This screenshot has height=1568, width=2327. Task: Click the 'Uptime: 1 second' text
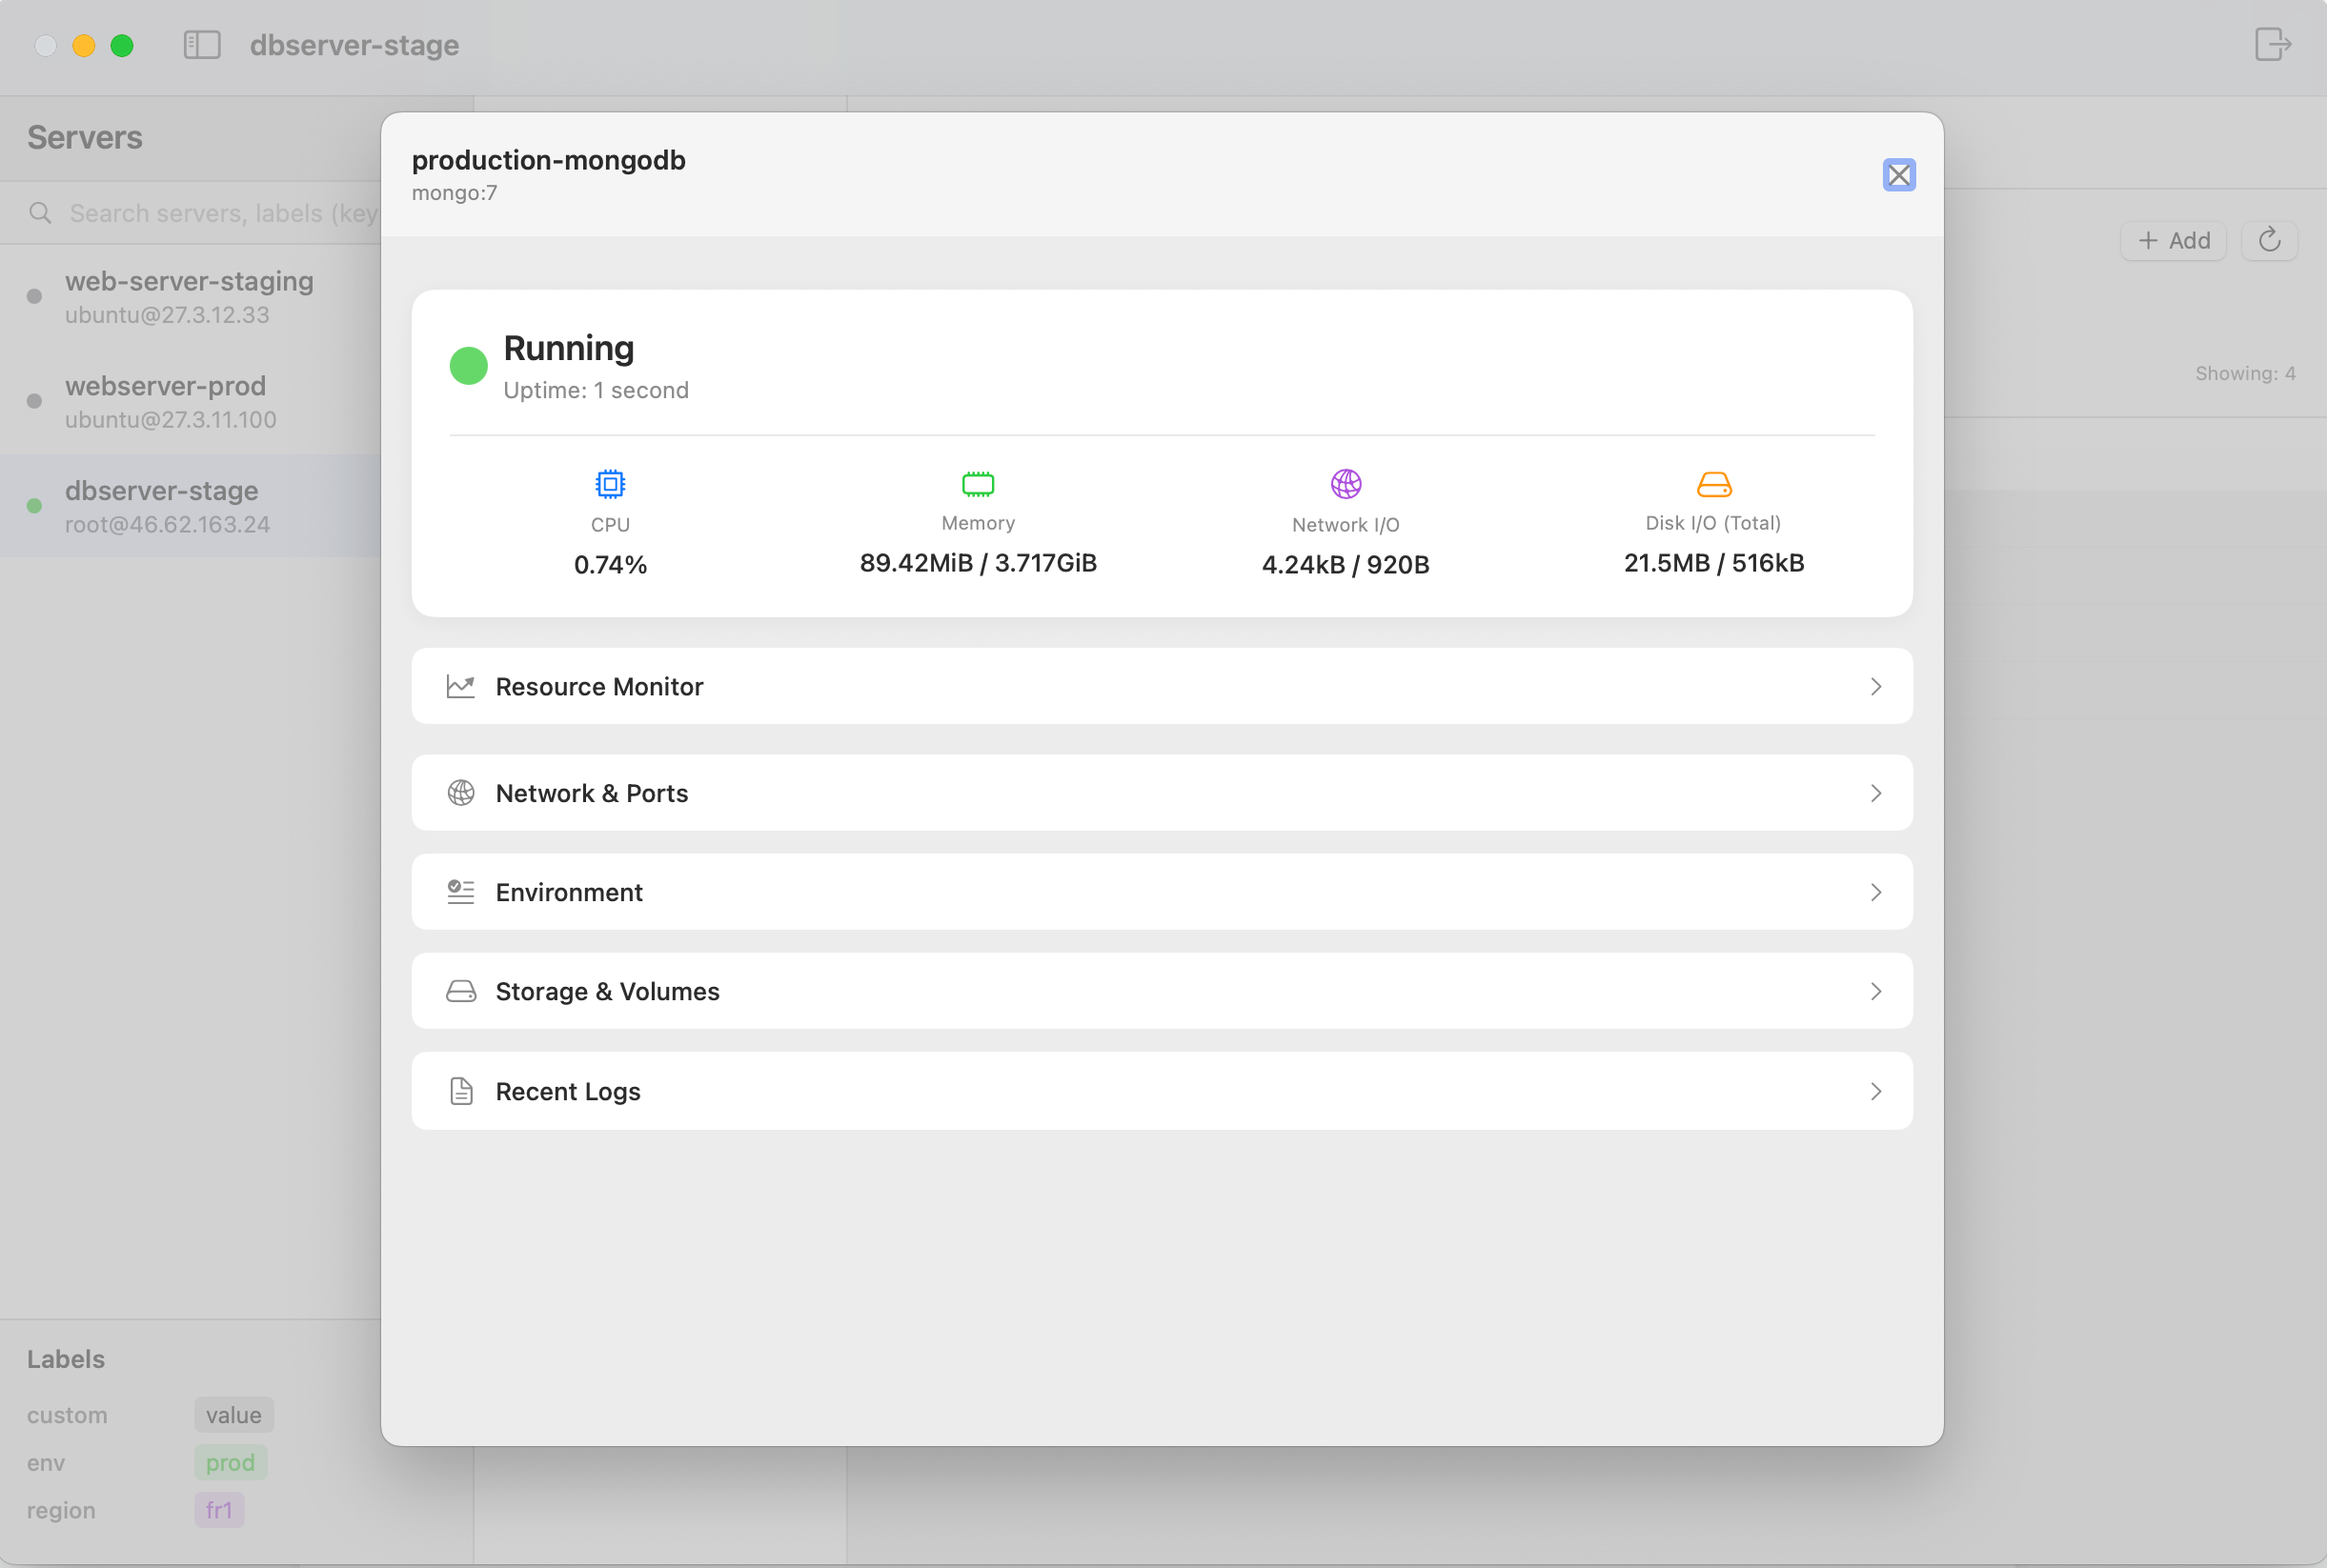(x=595, y=390)
